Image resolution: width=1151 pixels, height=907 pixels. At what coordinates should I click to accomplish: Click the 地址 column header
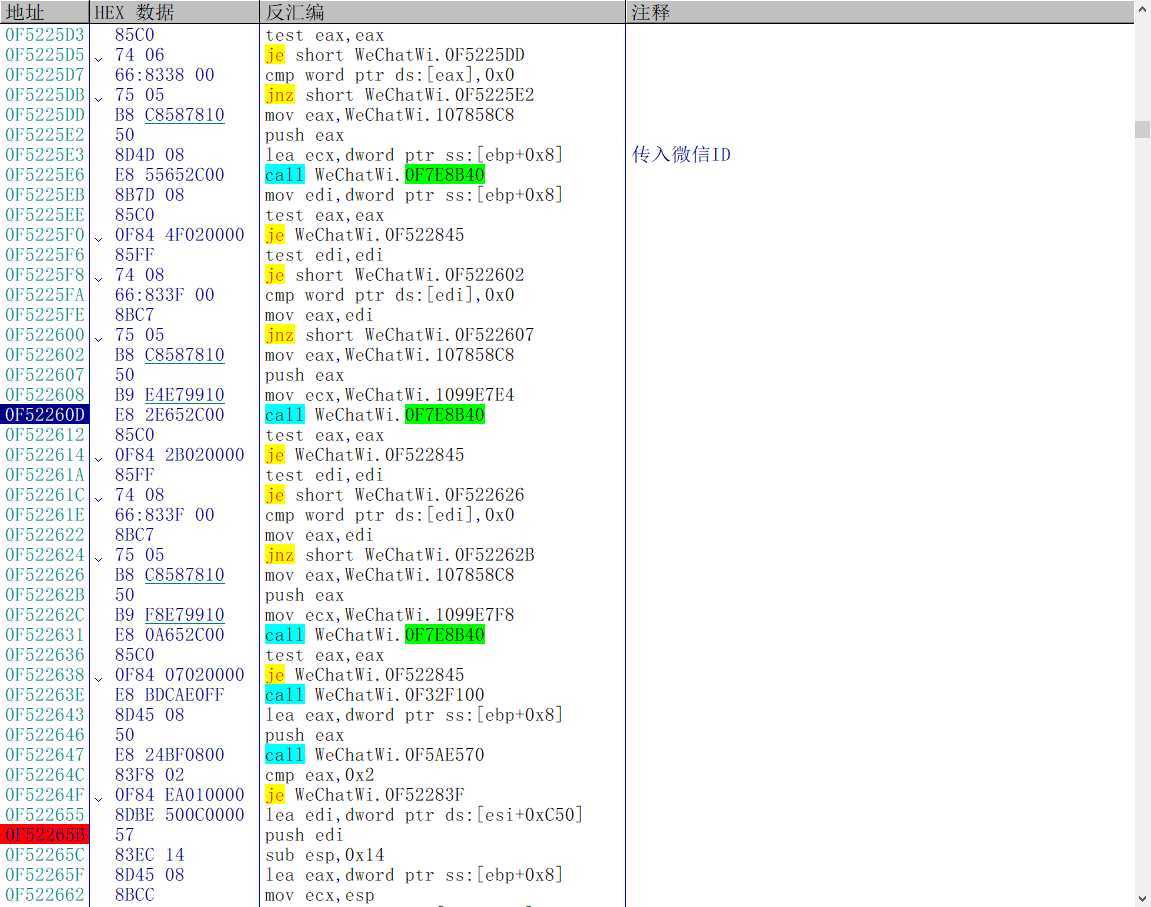coord(44,12)
